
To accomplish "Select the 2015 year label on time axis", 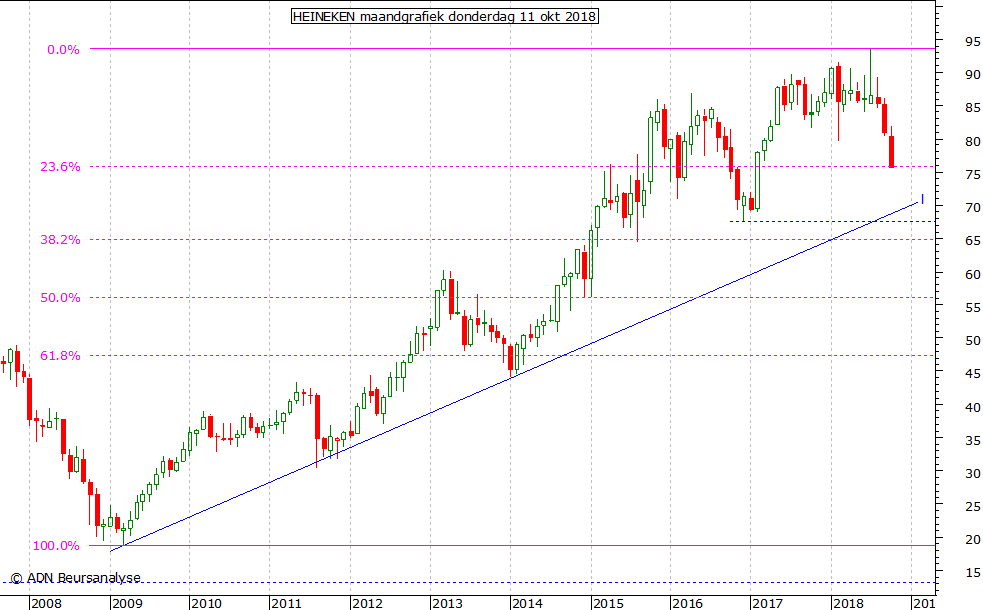I will [x=607, y=603].
